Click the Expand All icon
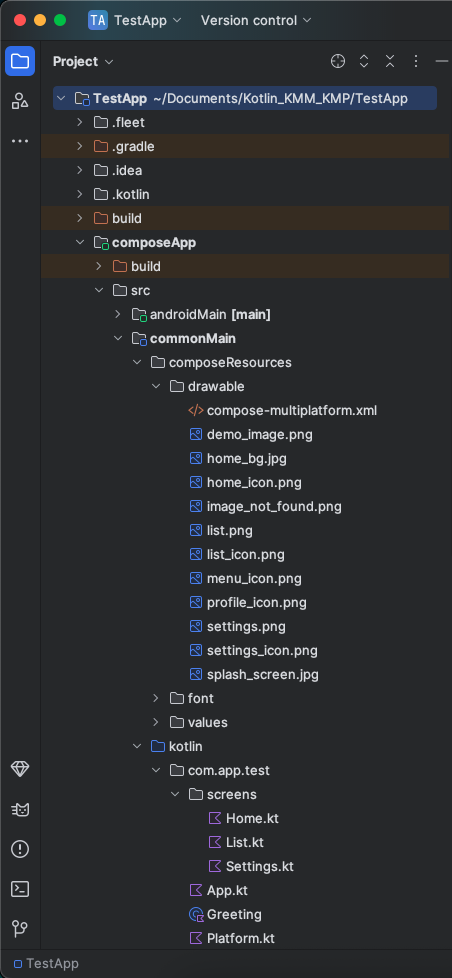The width and height of the screenshot is (452, 978). (364, 61)
